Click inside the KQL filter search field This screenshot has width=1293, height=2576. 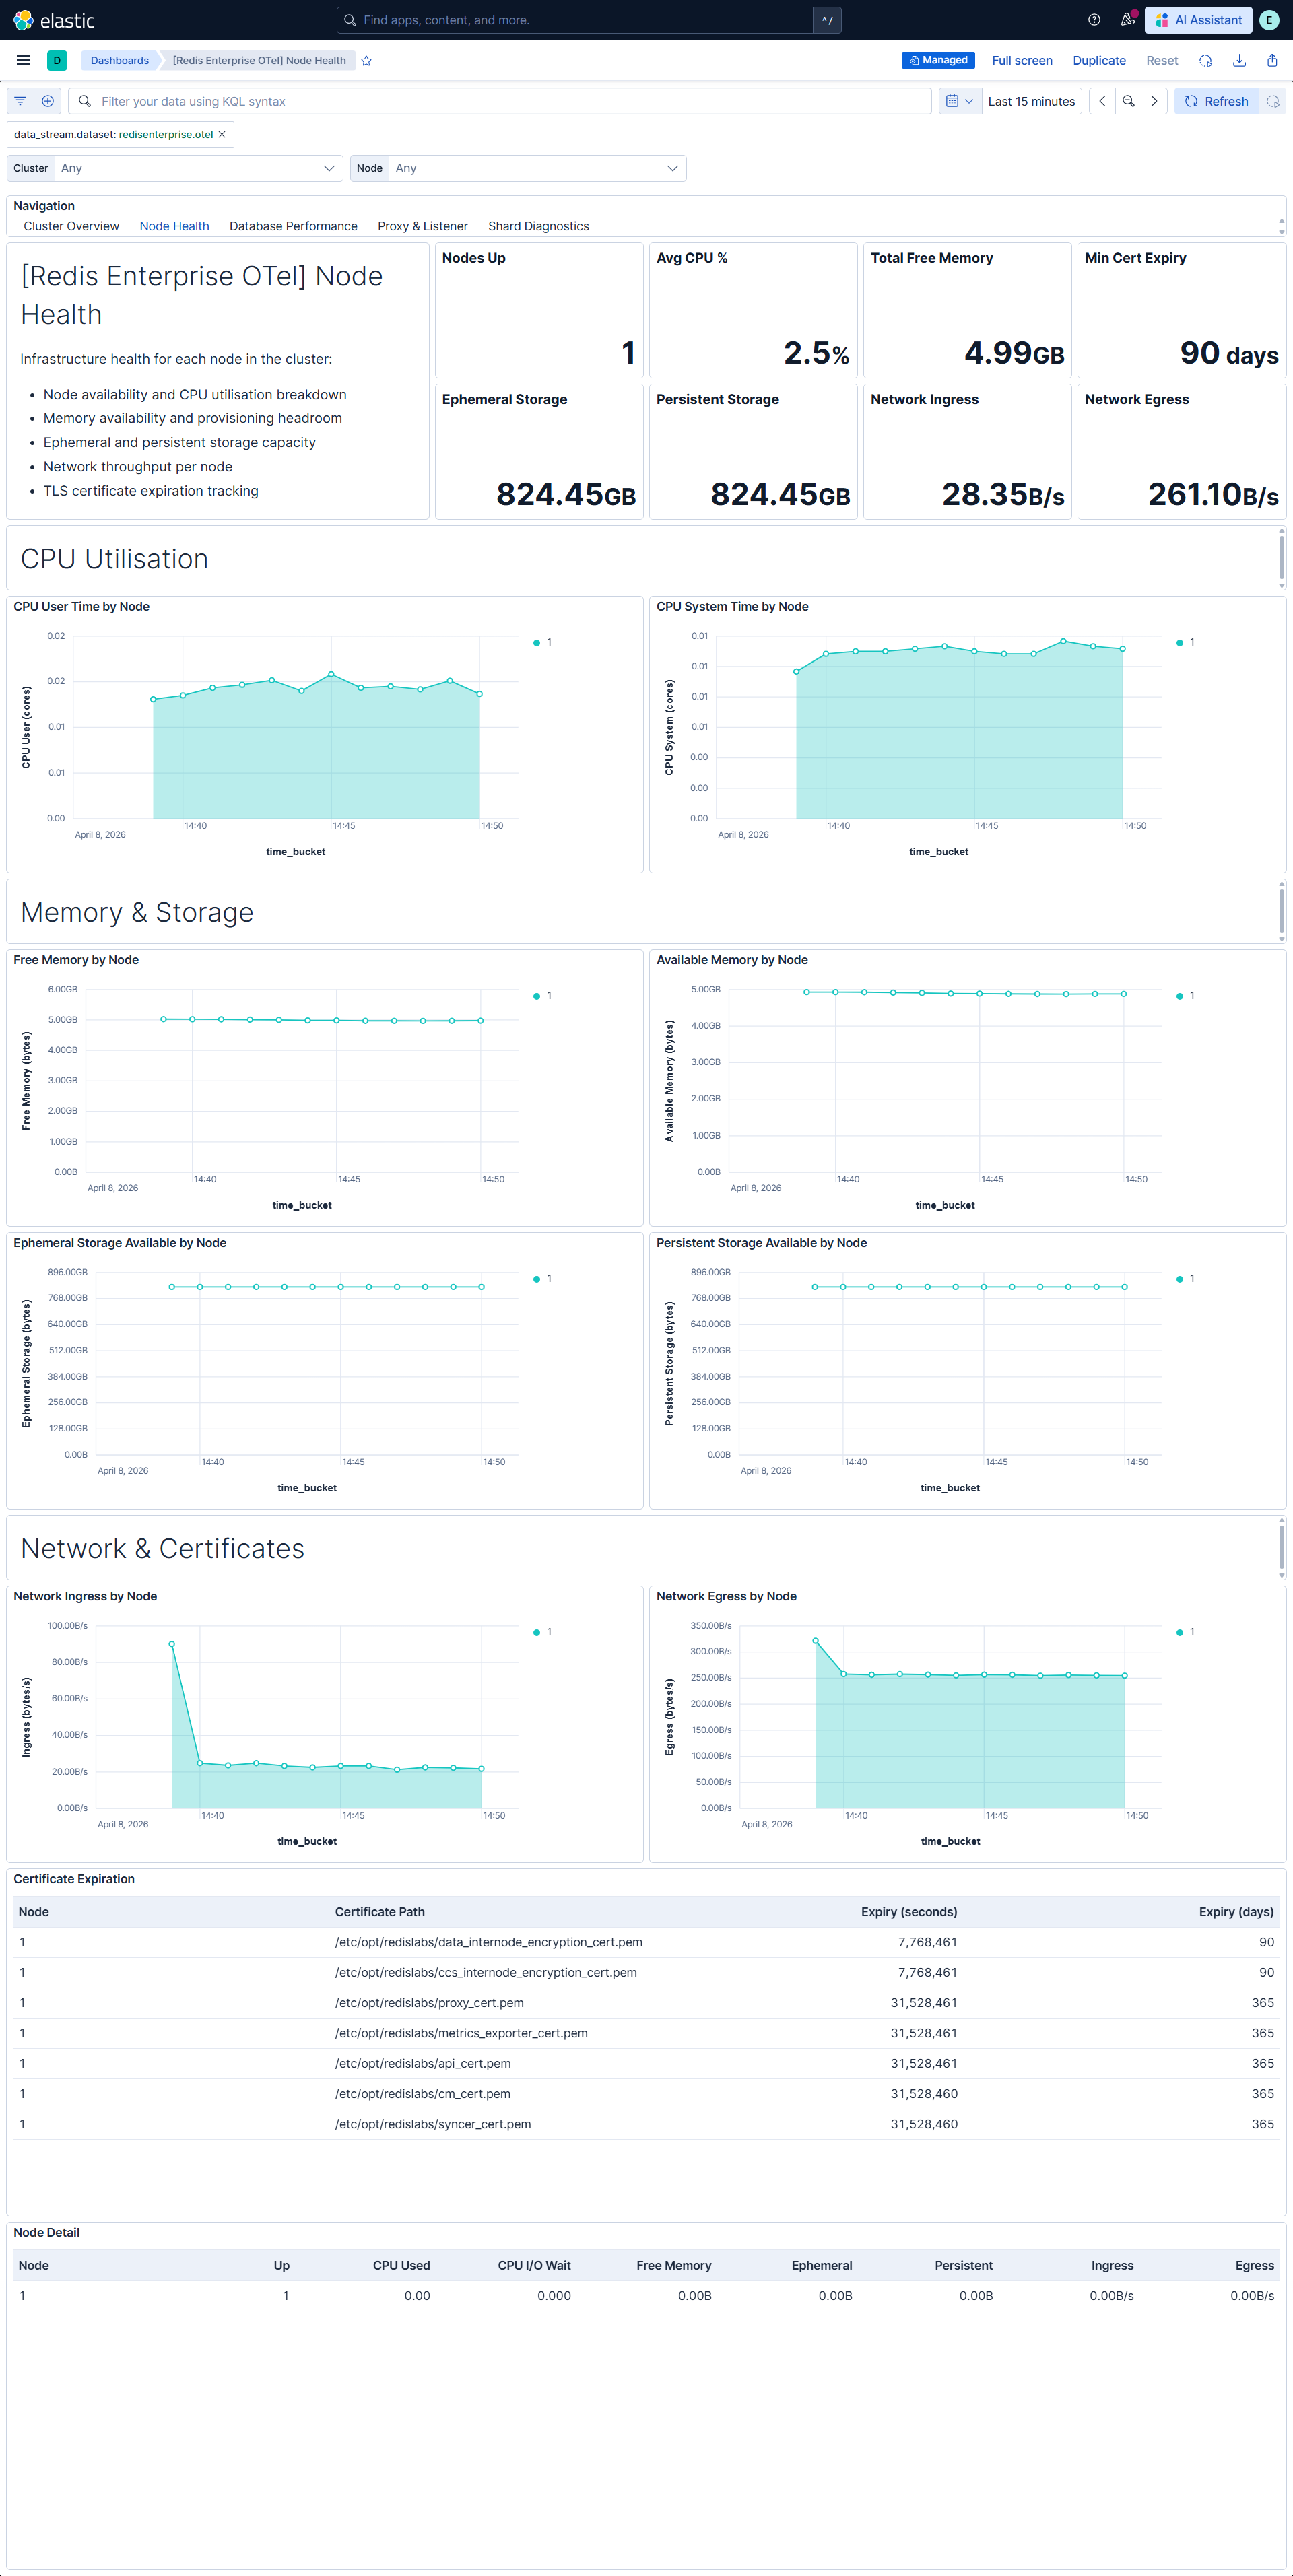(400, 100)
